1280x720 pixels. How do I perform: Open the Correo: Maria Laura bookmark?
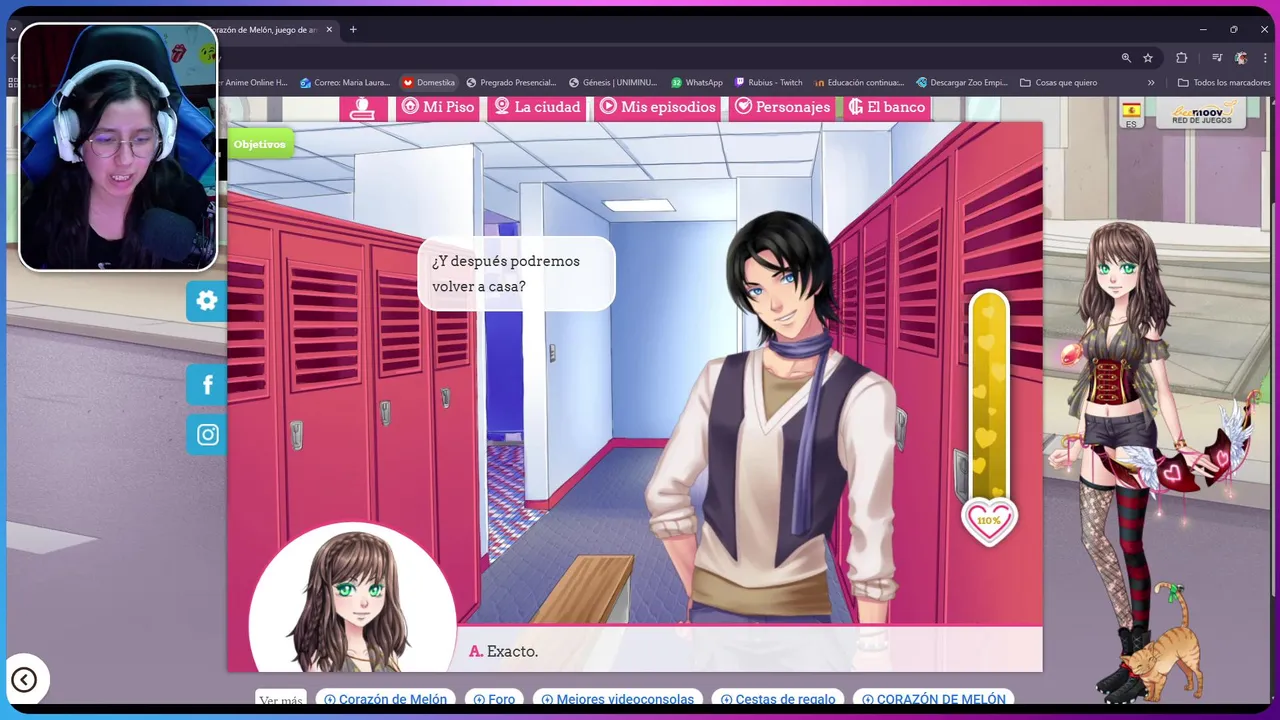tap(344, 83)
